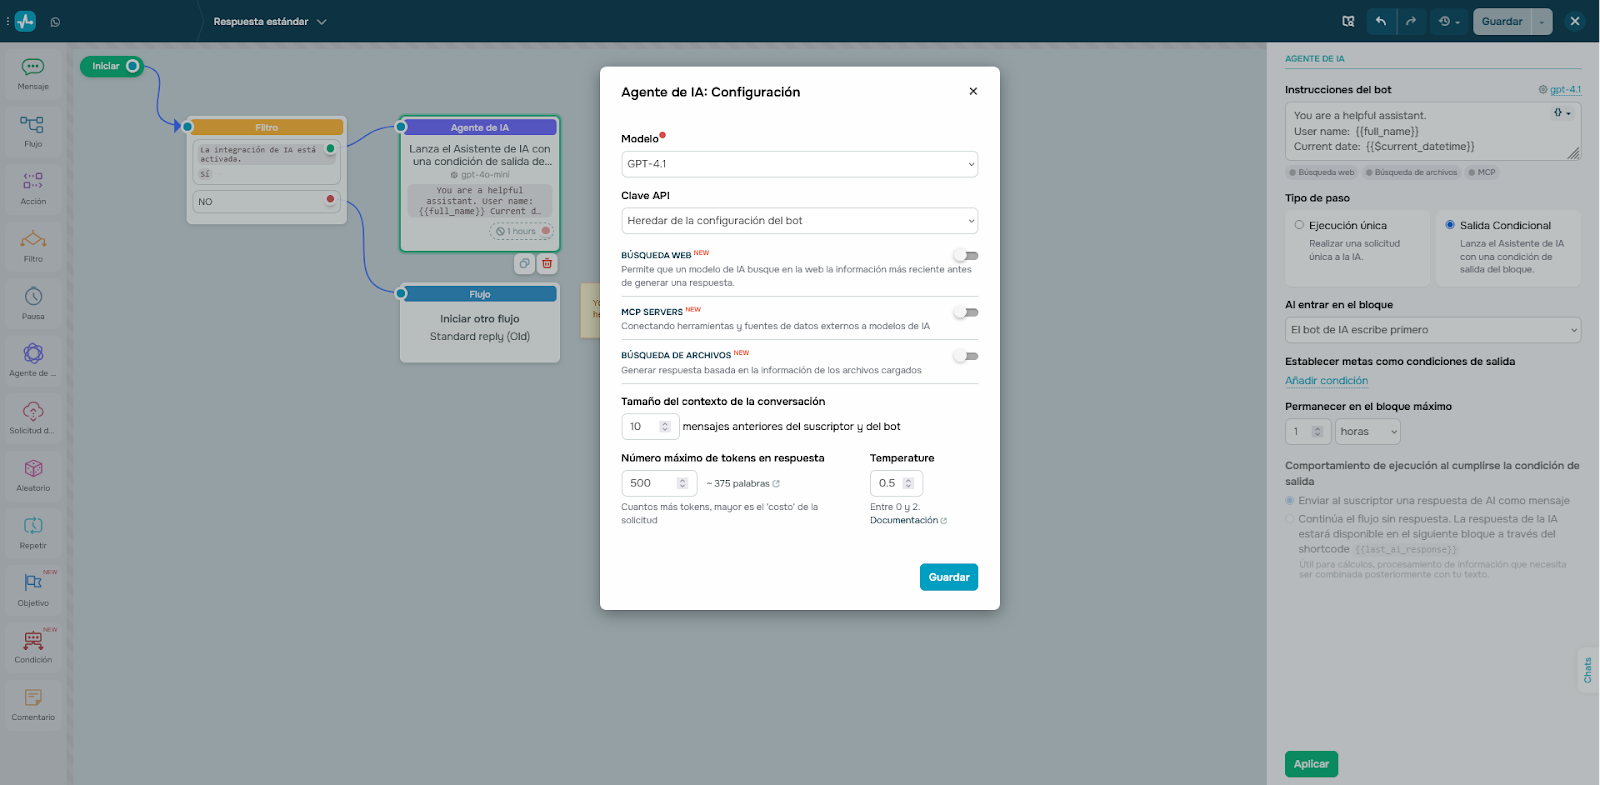Close the Configuración dialog
Viewport: 1600px width, 785px height.
click(973, 91)
